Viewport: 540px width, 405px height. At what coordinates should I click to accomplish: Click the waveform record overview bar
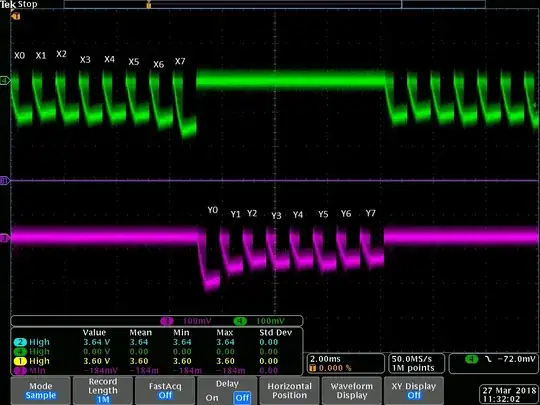click(274, 4)
